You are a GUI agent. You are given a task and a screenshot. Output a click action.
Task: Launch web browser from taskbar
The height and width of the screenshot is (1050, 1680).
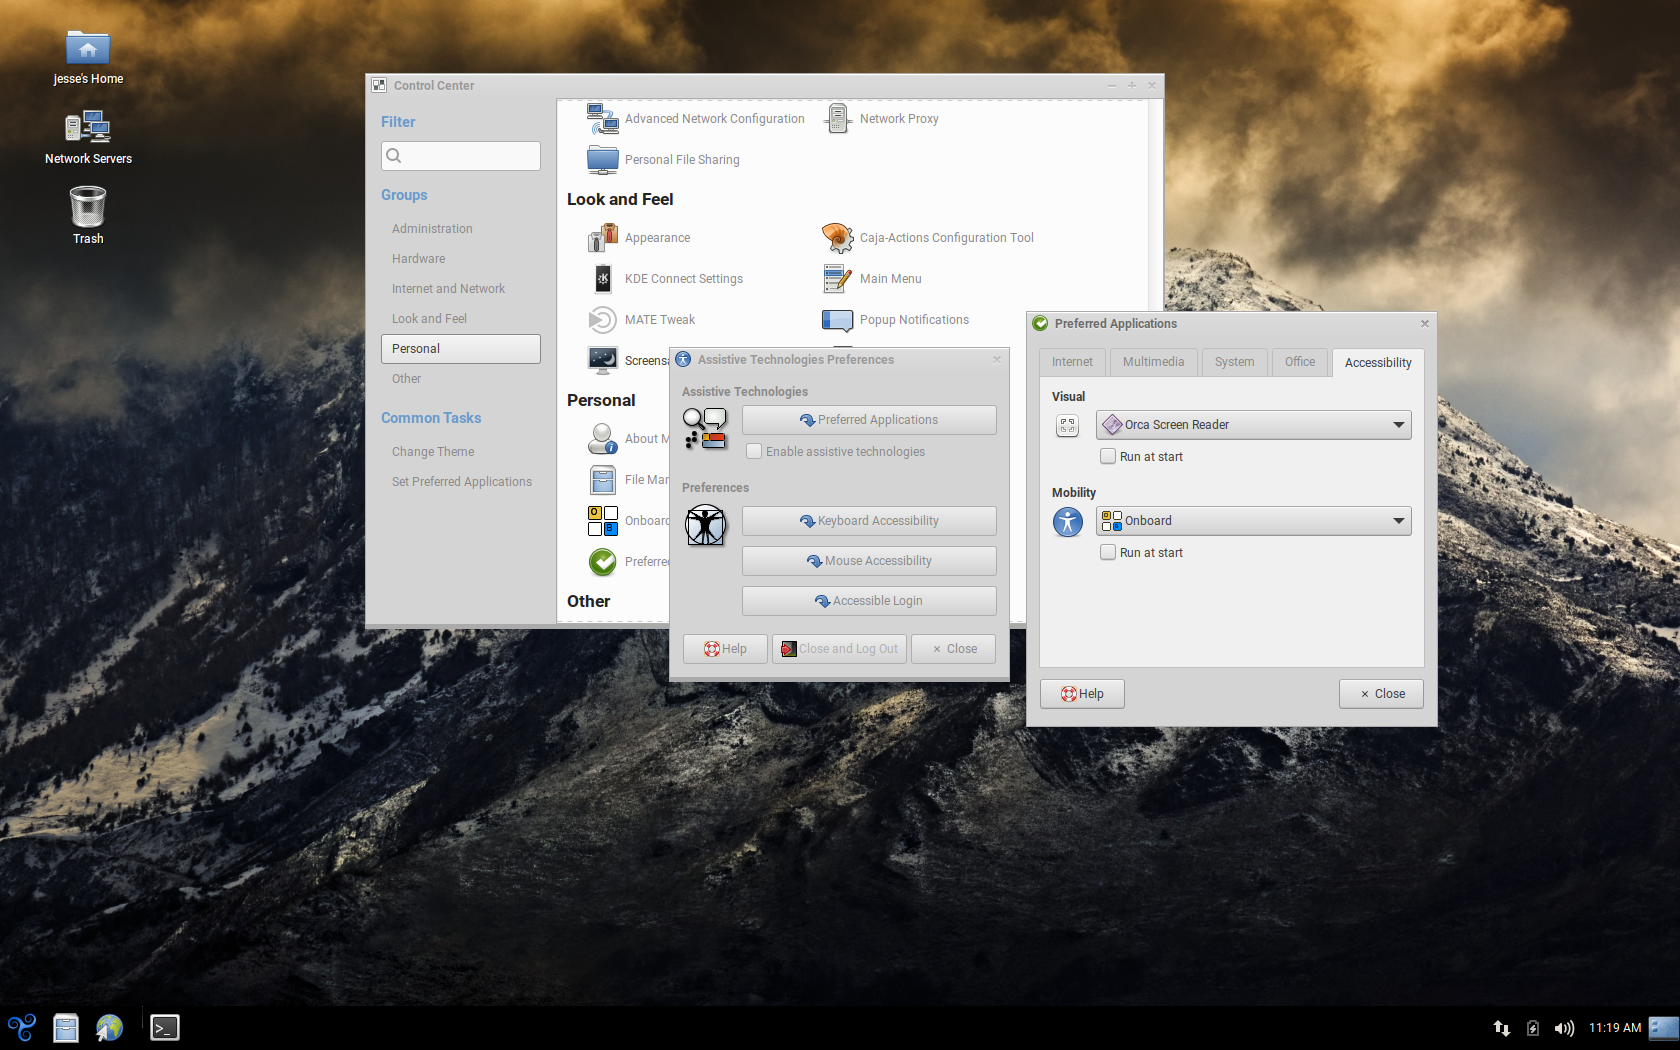point(109,1028)
